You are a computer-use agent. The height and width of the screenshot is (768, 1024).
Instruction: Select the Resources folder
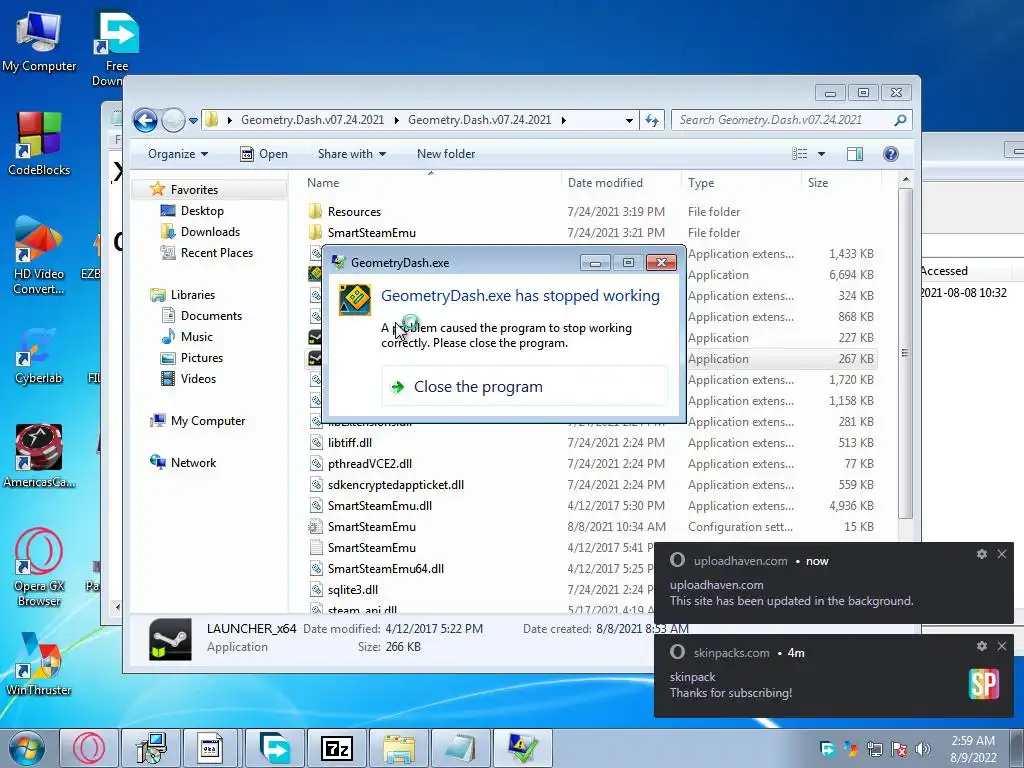tap(354, 212)
